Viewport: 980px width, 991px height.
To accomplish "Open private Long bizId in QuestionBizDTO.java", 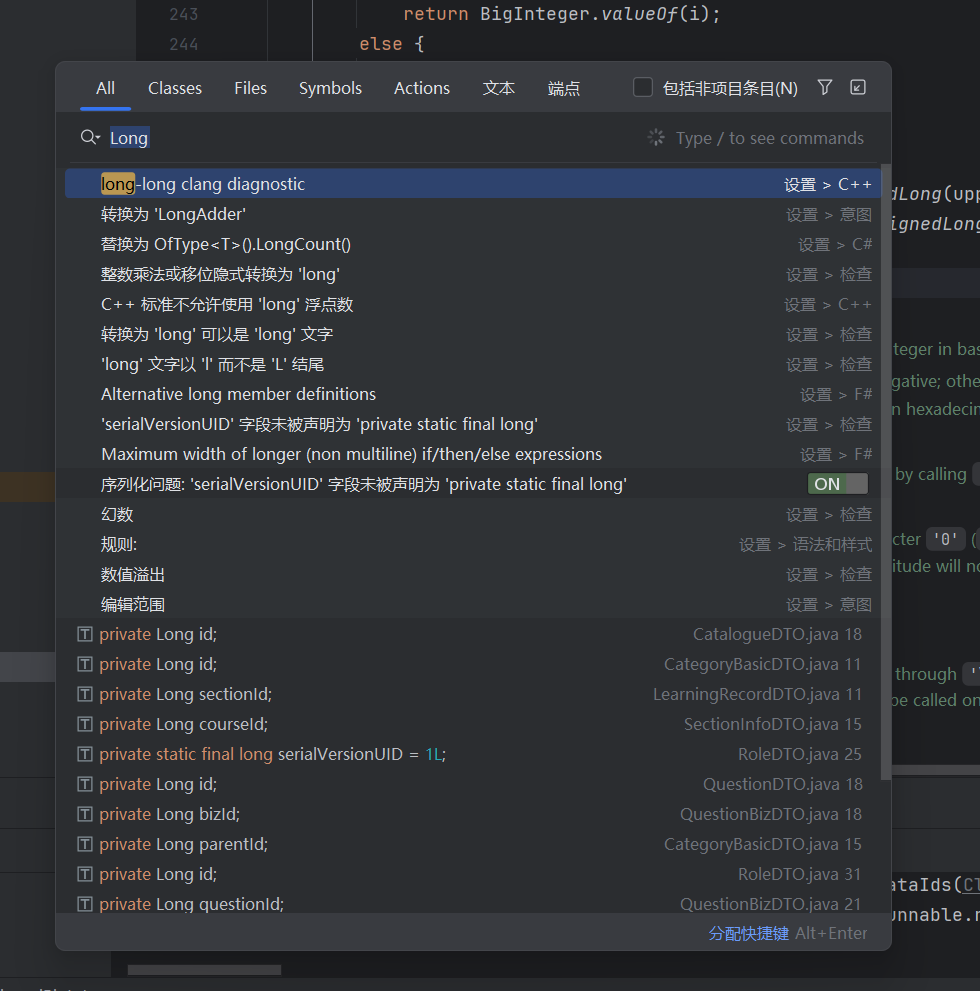I will (x=473, y=814).
